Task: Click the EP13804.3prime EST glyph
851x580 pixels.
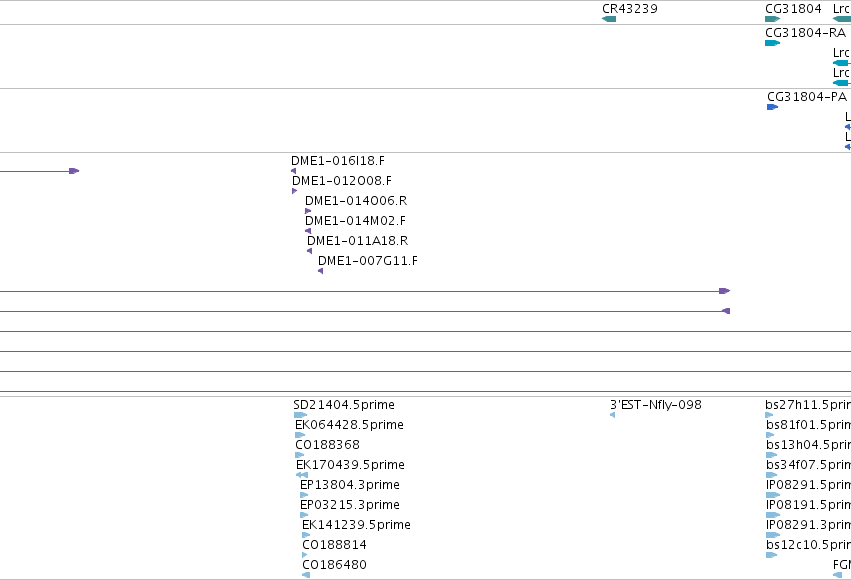Action: (304, 495)
